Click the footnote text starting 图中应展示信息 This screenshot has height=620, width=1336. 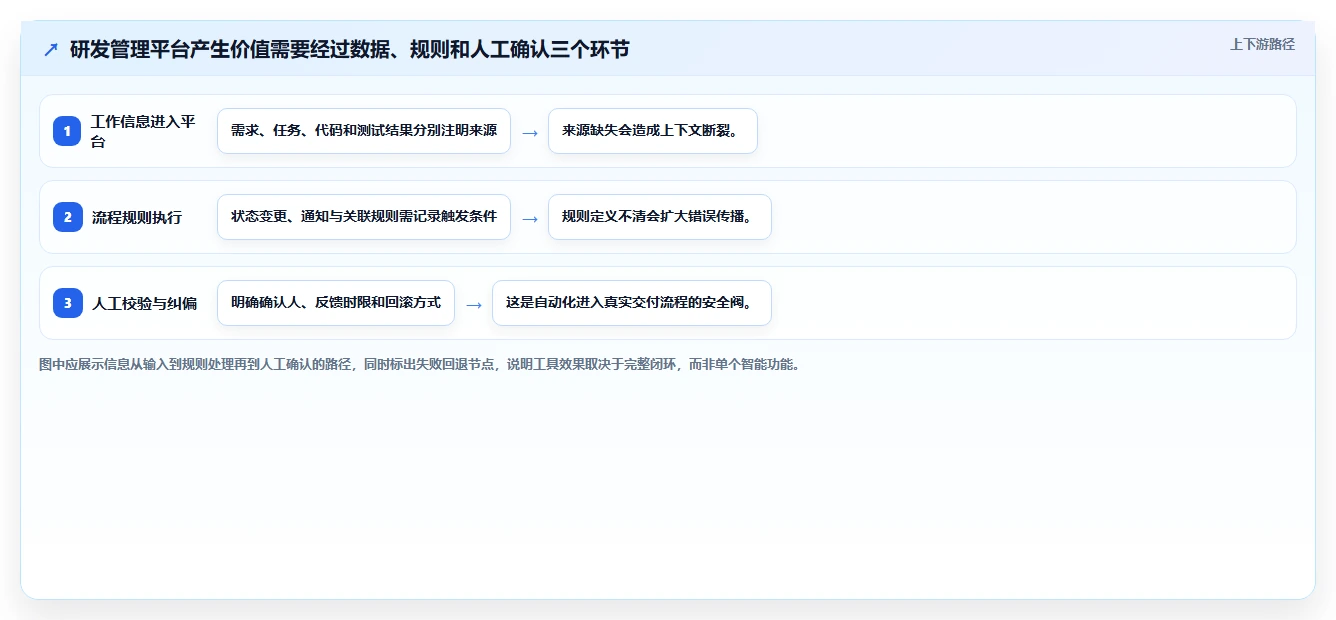[419, 365]
